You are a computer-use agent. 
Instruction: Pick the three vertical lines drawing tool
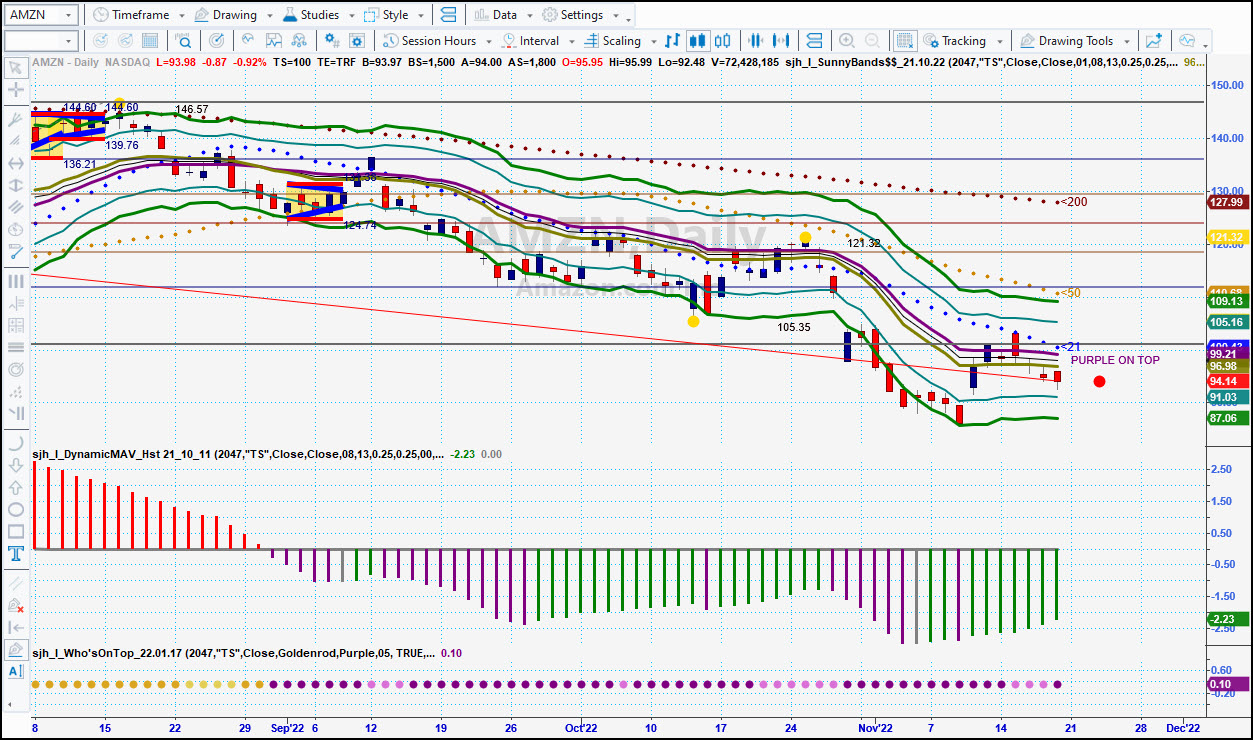(x=16, y=281)
